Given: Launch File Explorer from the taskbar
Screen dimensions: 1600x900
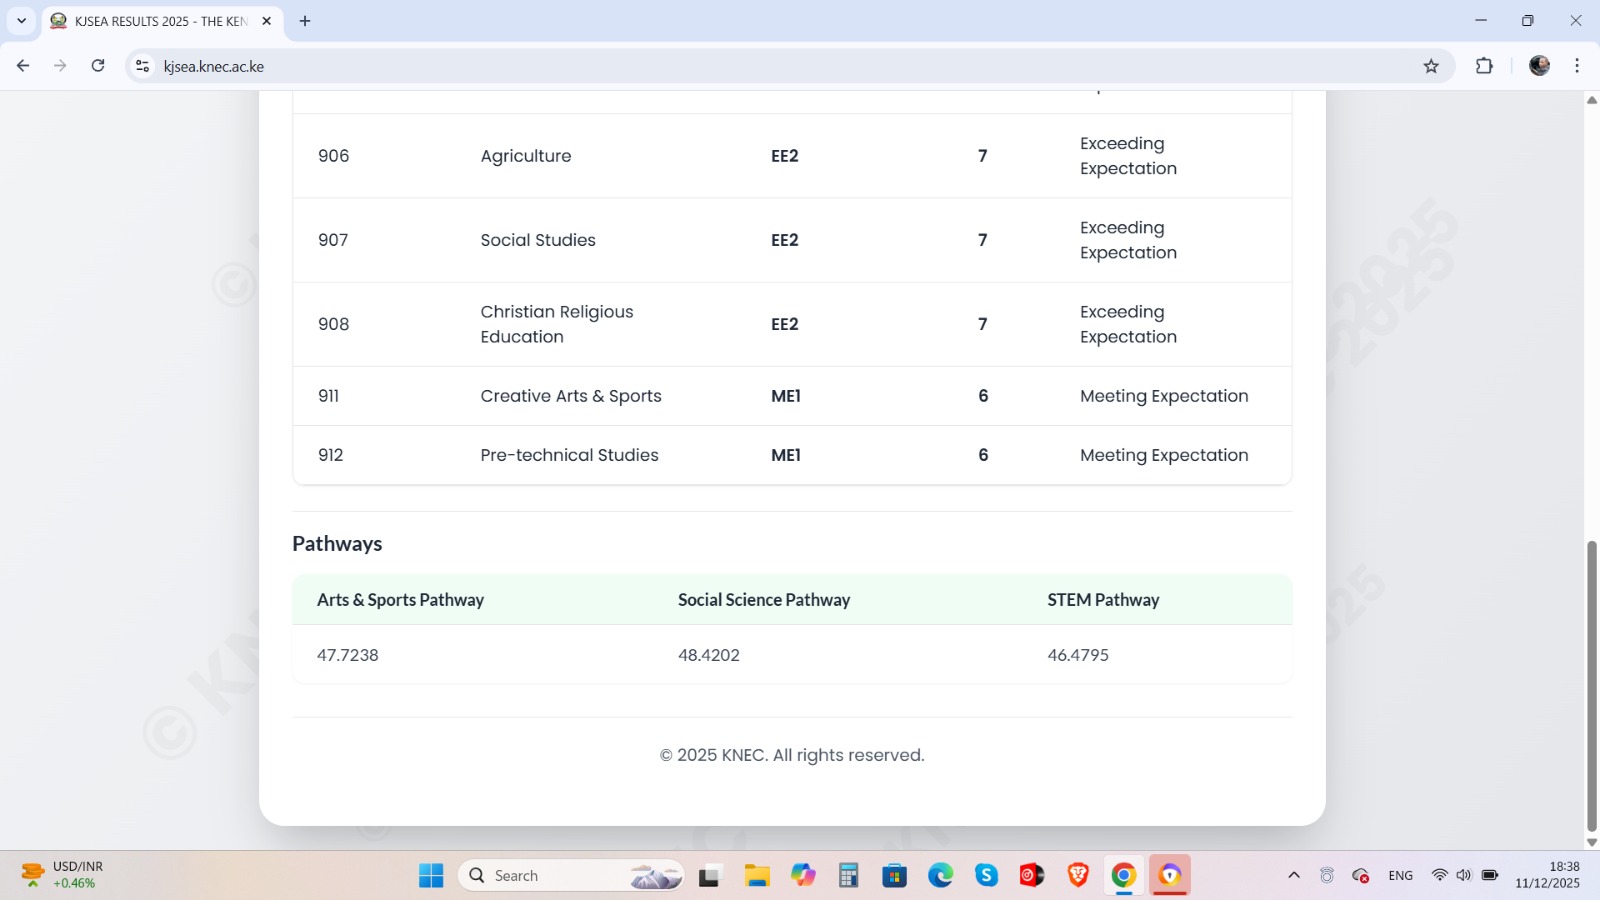Looking at the screenshot, I should point(756,875).
